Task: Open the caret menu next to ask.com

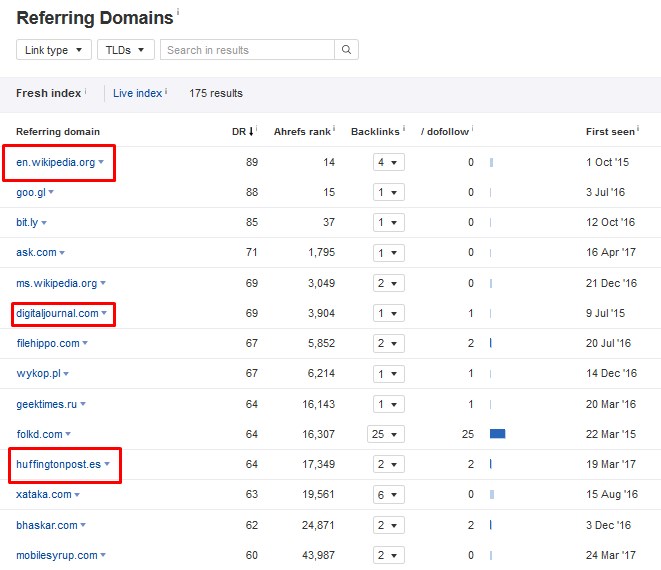Action: tap(62, 253)
